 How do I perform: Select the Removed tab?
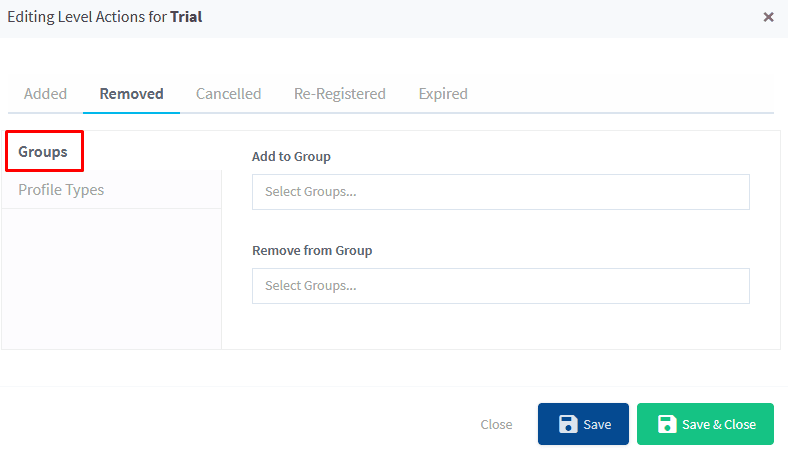[131, 94]
